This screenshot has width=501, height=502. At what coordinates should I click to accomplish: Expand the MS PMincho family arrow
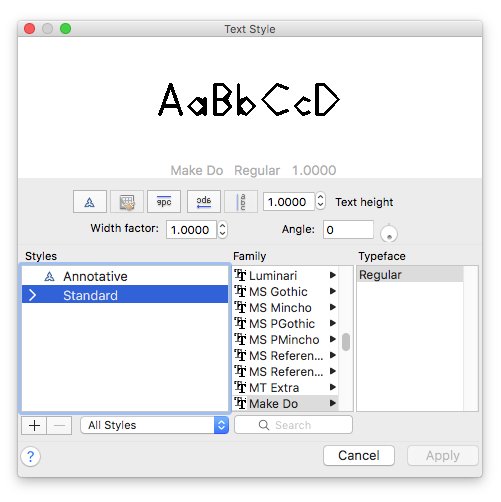pos(332,339)
